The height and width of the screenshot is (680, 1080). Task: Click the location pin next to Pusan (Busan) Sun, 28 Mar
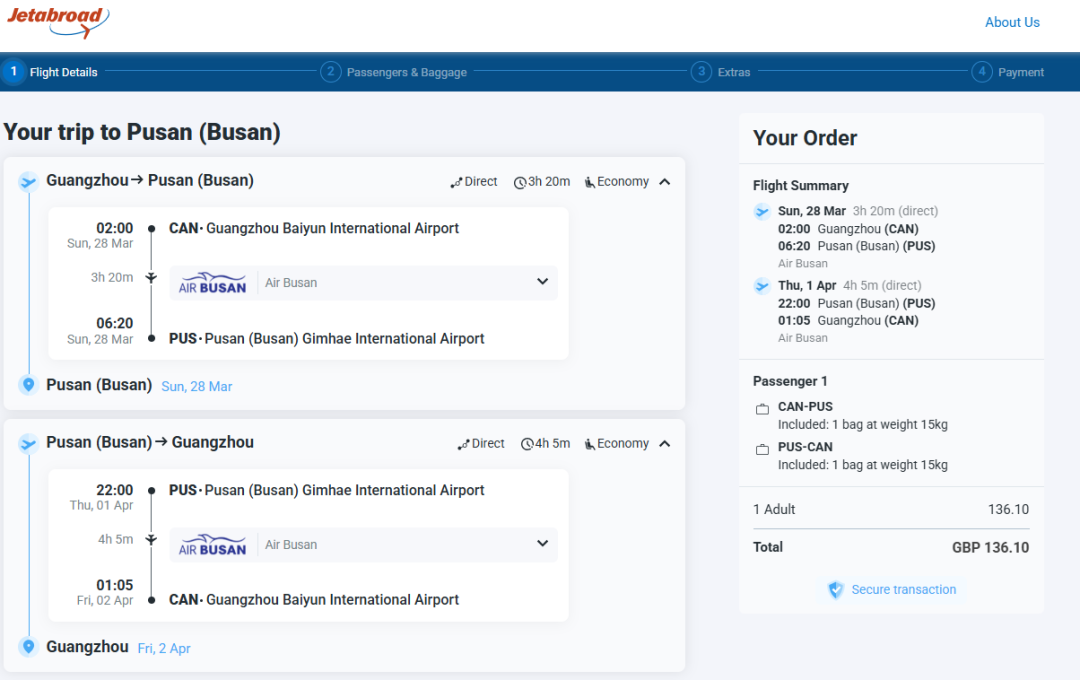[28, 384]
